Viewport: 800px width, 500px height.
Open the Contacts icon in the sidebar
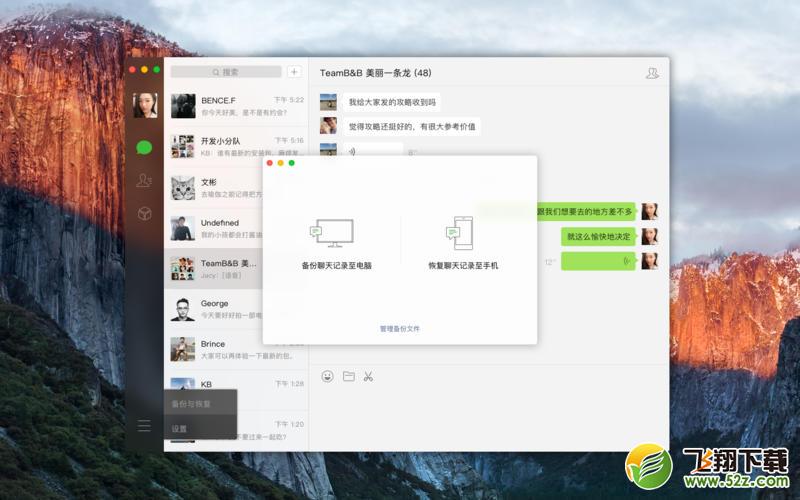(x=145, y=180)
